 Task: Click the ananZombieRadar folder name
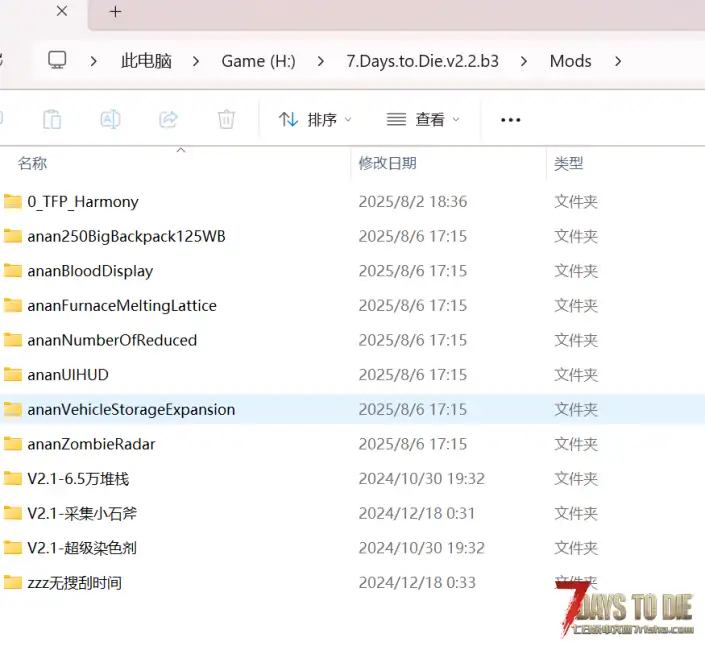click(91, 444)
